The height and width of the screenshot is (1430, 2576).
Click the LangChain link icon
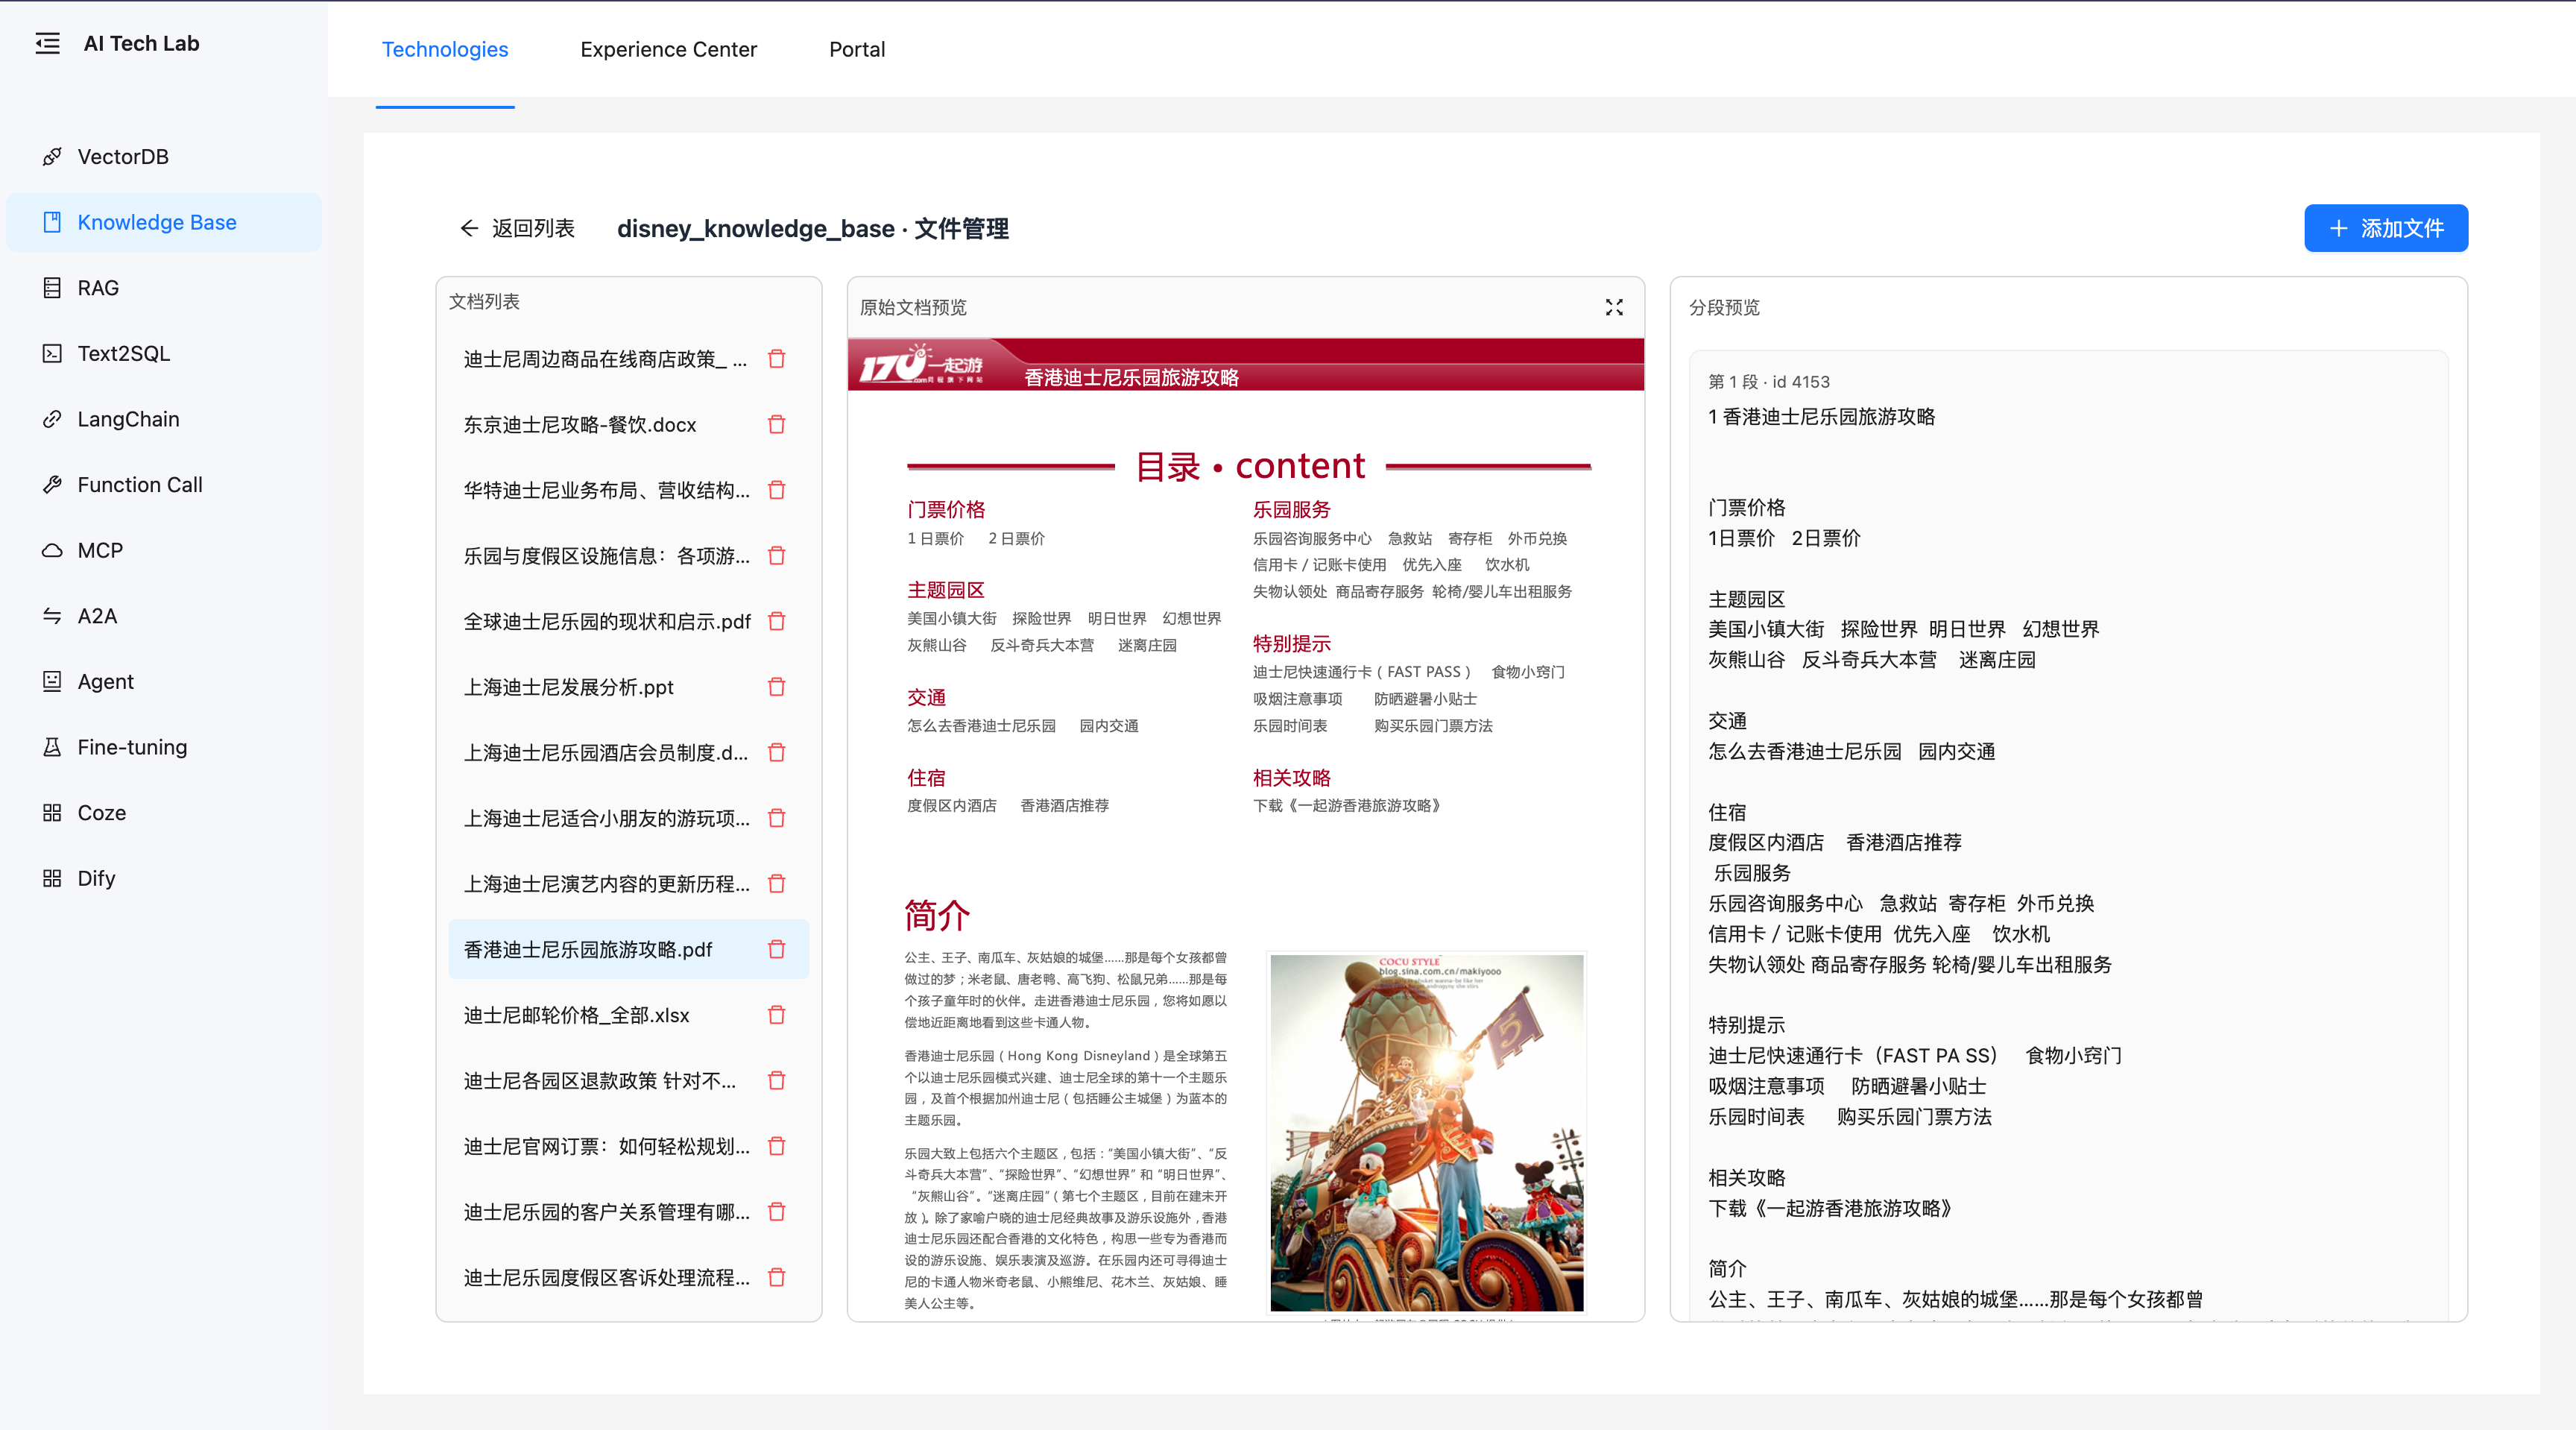52,419
